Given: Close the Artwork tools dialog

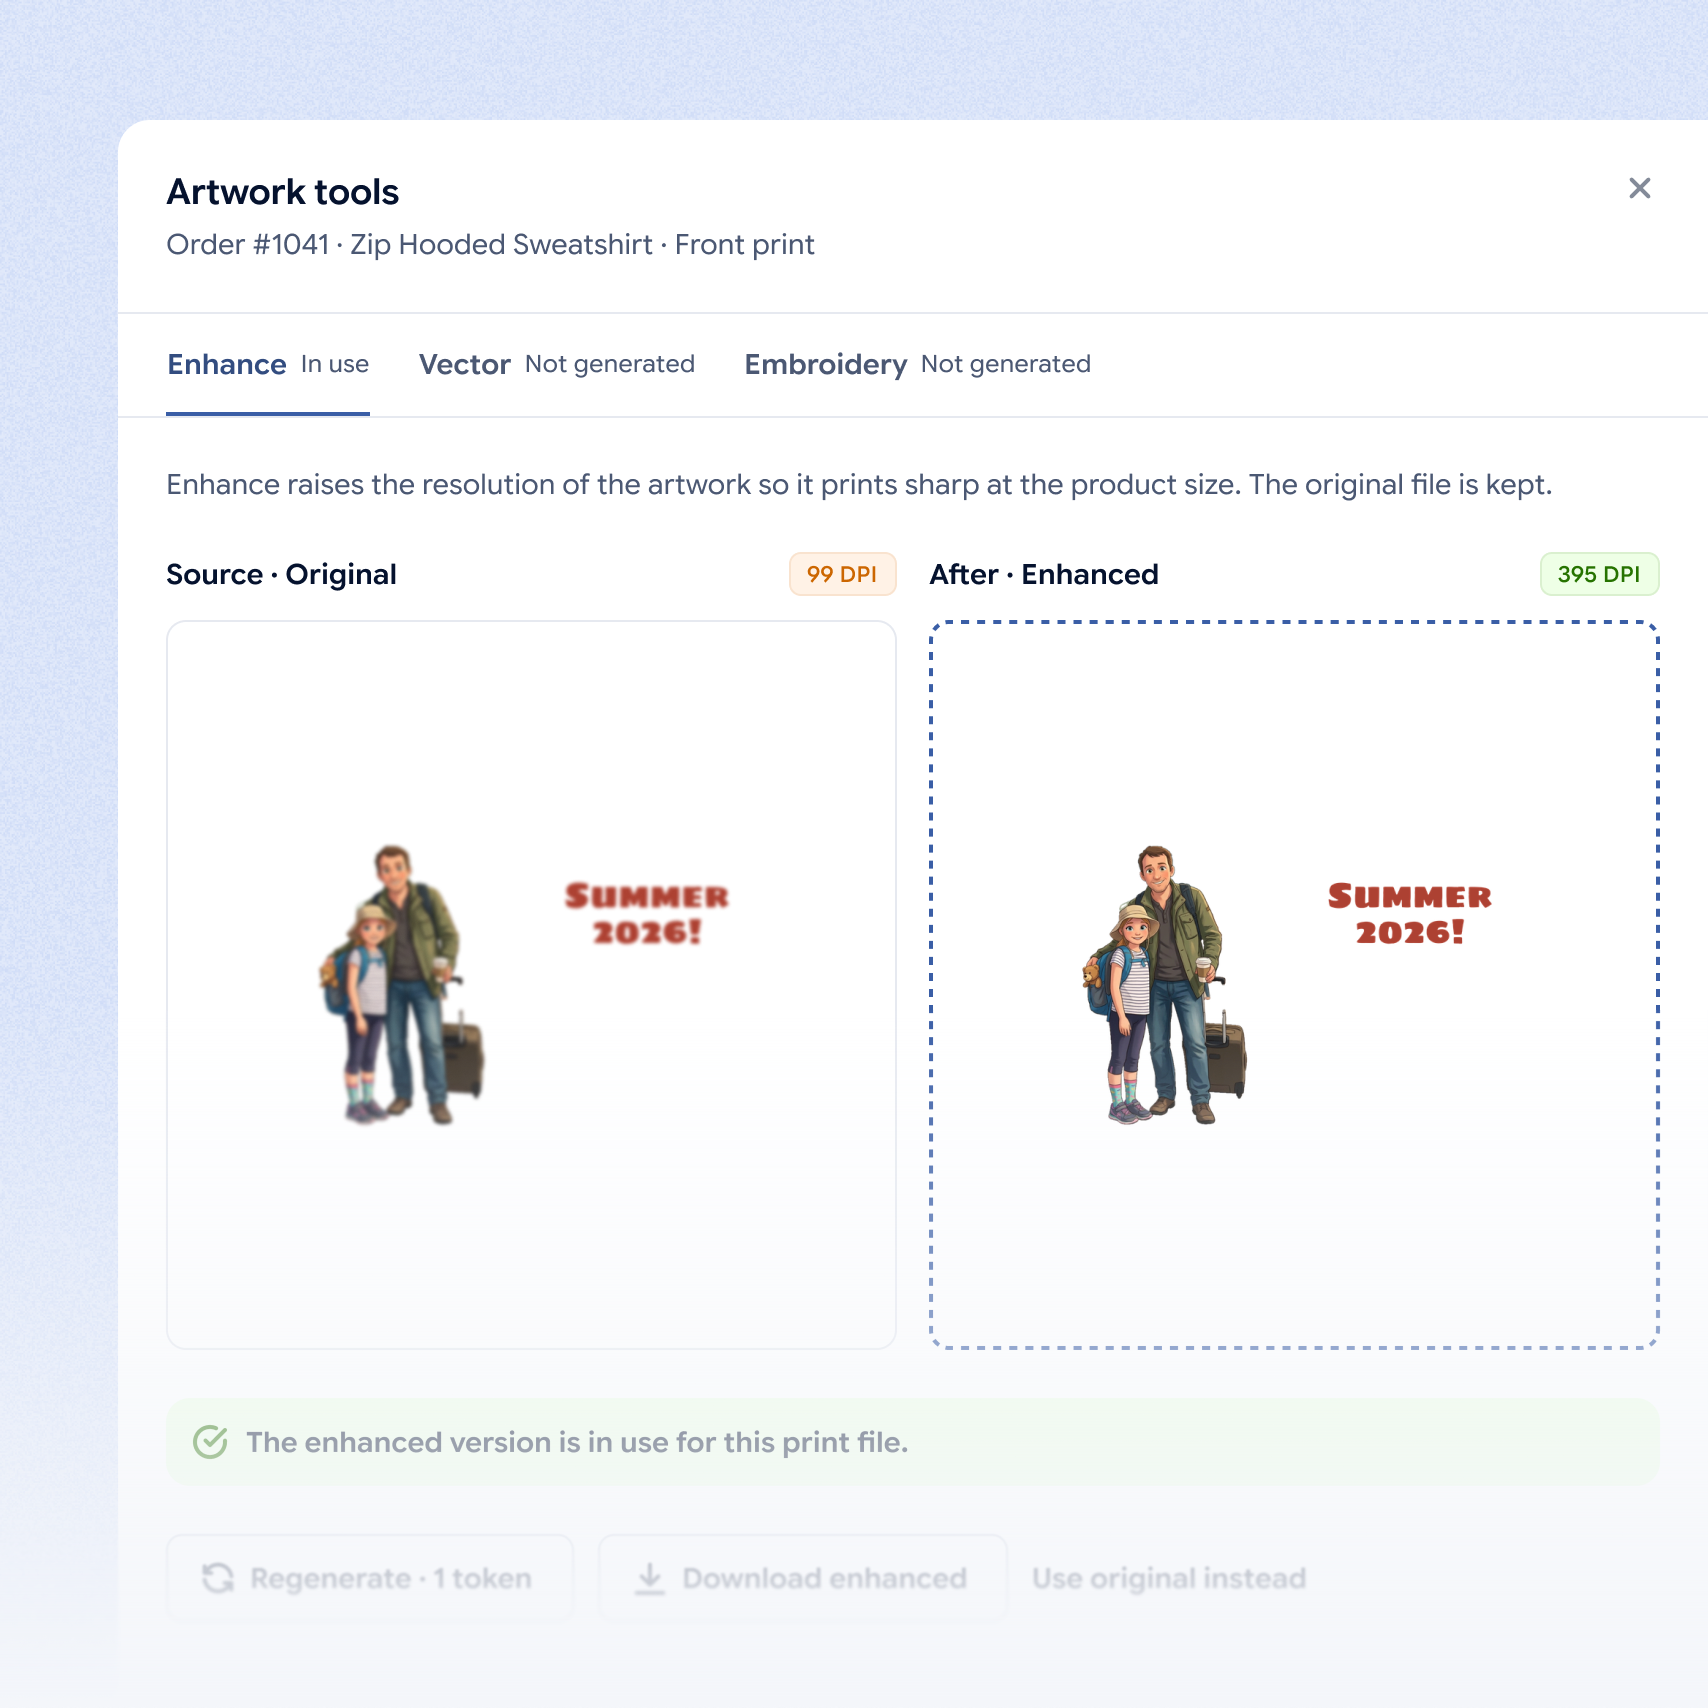Looking at the screenshot, I should coord(1639,188).
